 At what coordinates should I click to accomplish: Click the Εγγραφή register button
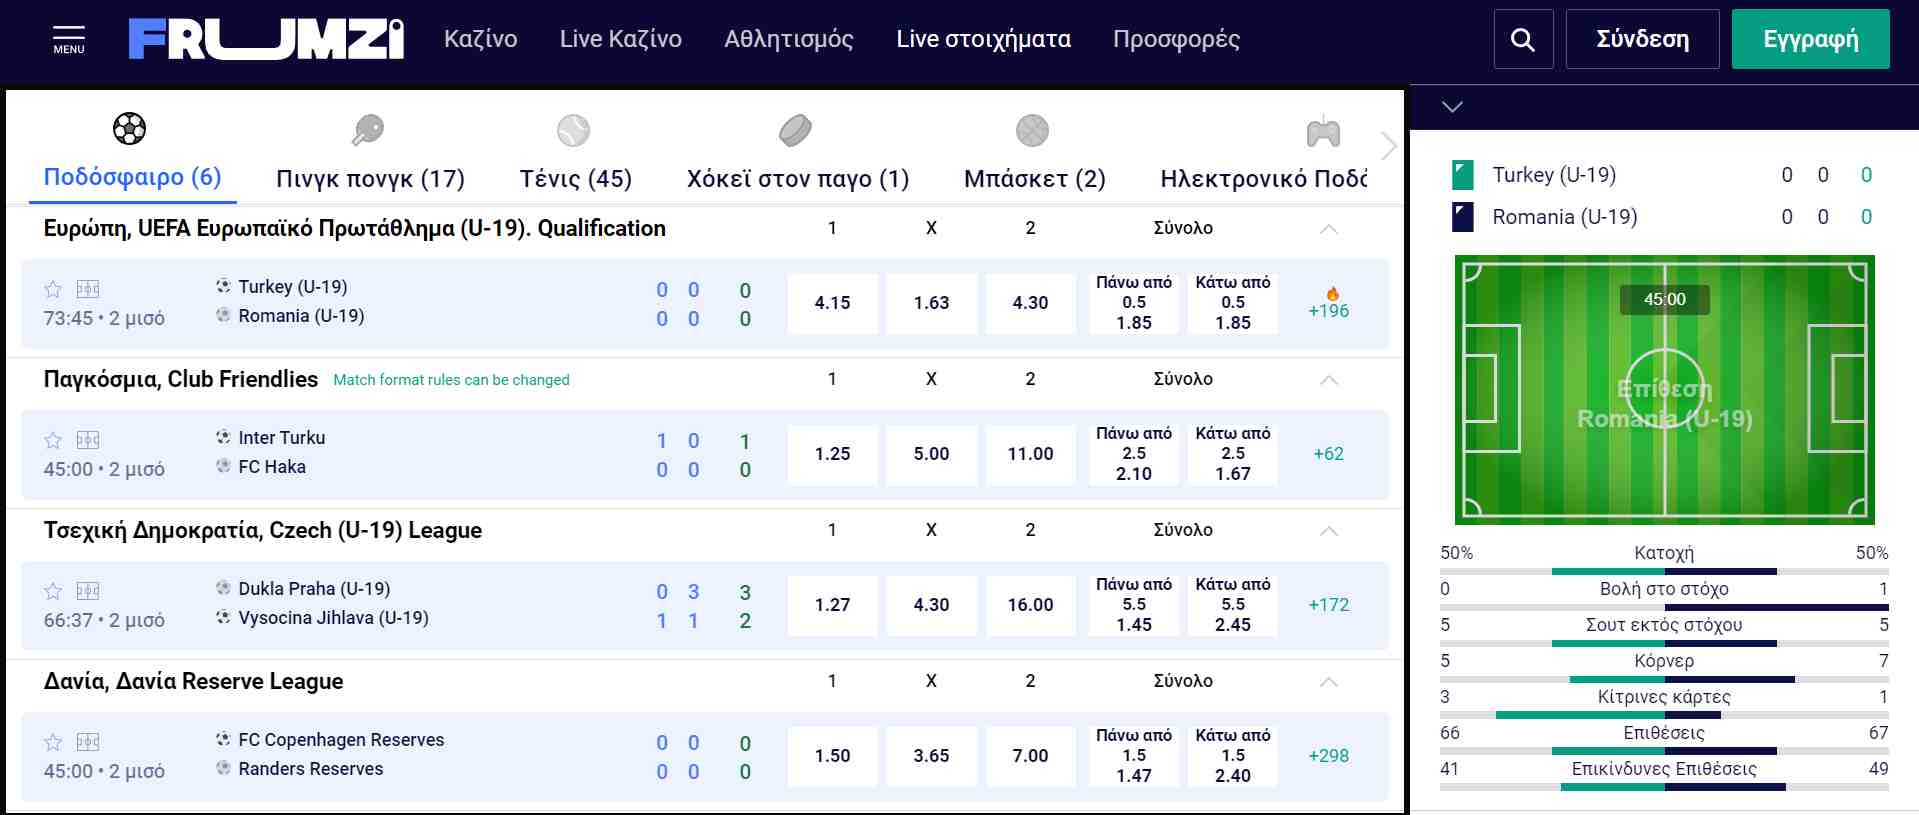[1810, 39]
